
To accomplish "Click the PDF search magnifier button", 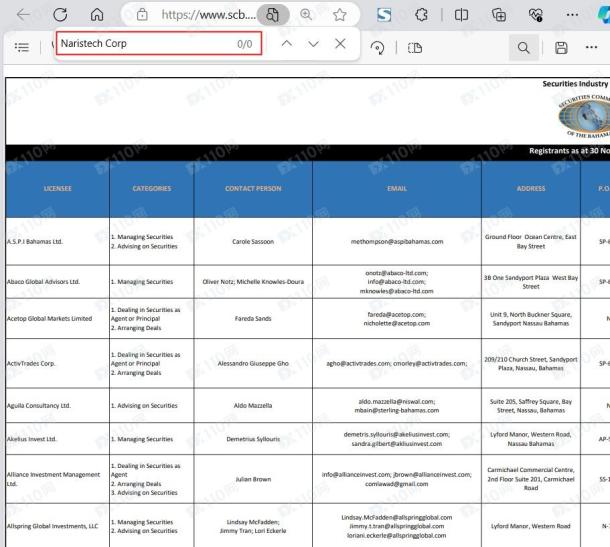I will (524, 48).
